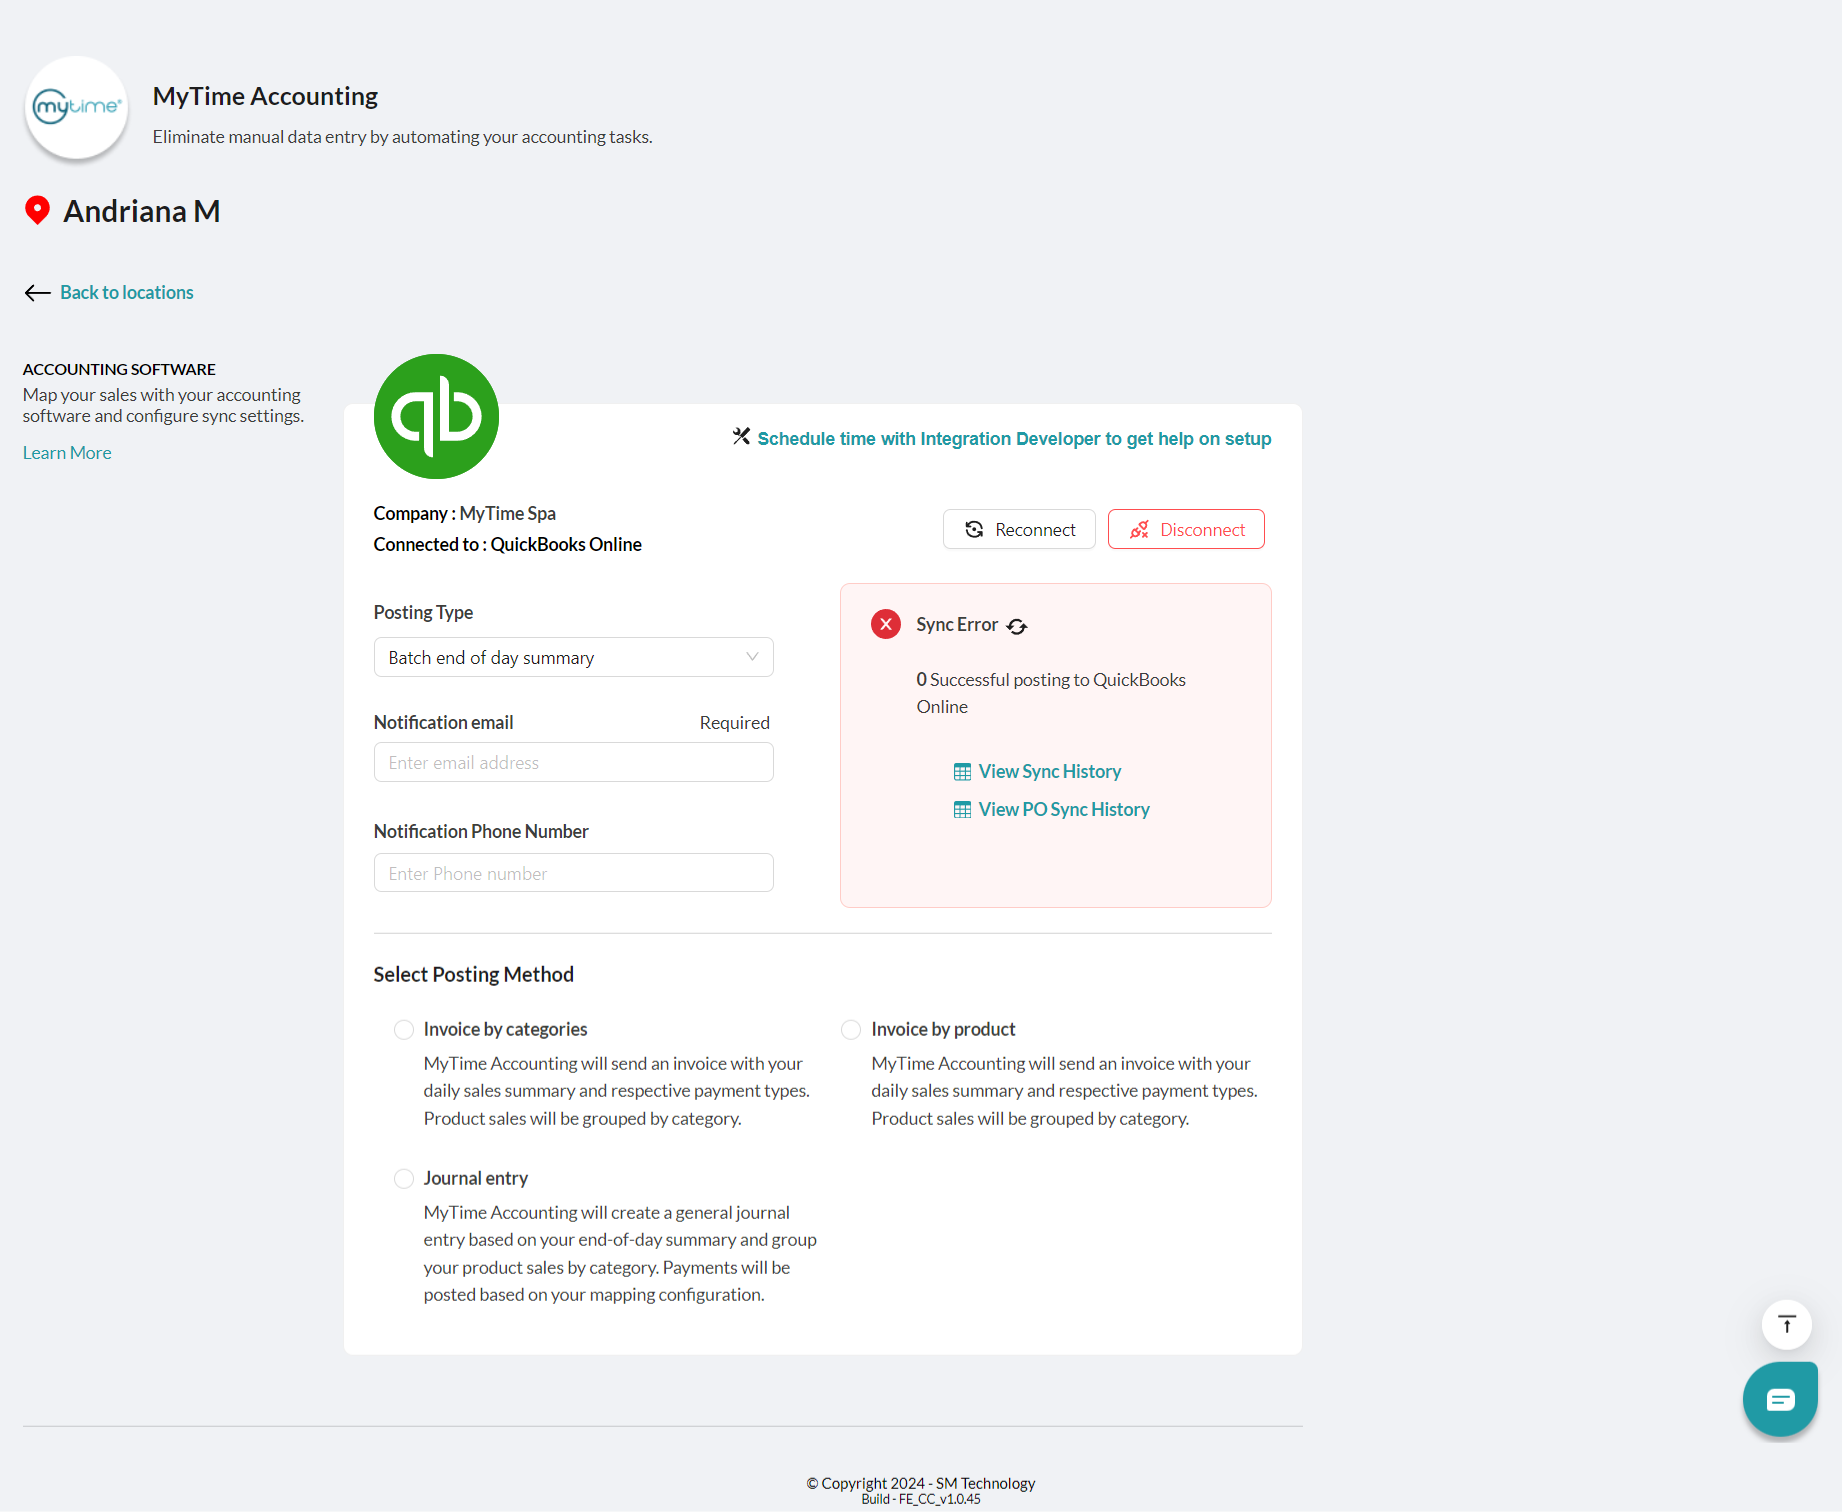Click Company : MyTime Spa text
The width and height of the screenshot is (1842, 1512).
(465, 513)
